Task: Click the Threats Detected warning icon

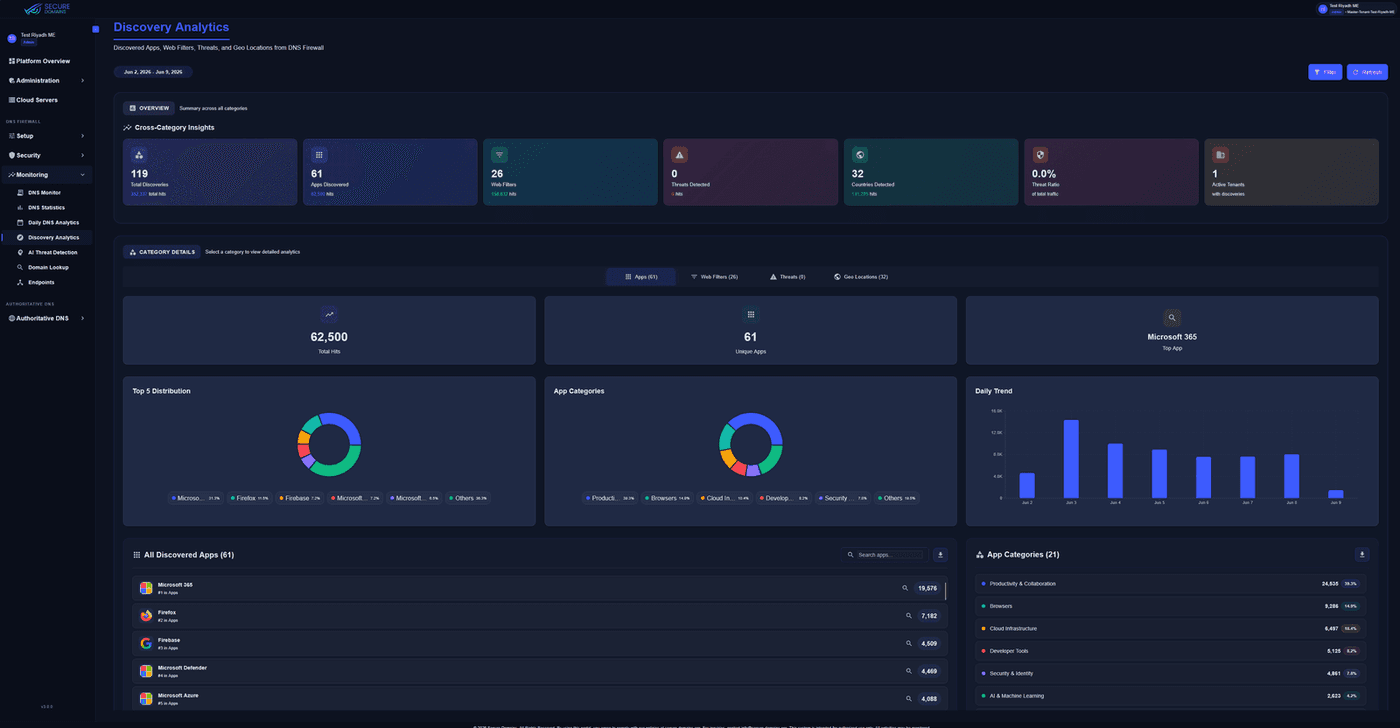Action: 679,155
